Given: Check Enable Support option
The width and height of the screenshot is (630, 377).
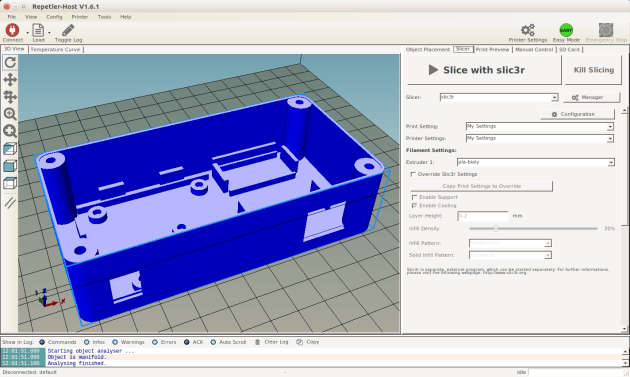Looking at the screenshot, I should pyautogui.click(x=414, y=197).
